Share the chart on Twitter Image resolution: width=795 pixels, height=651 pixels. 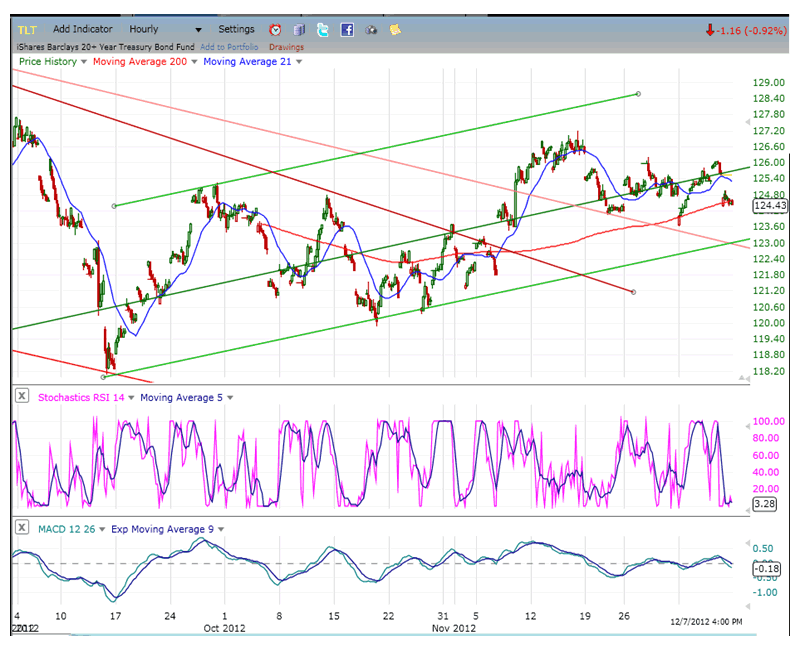tap(323, 30)
